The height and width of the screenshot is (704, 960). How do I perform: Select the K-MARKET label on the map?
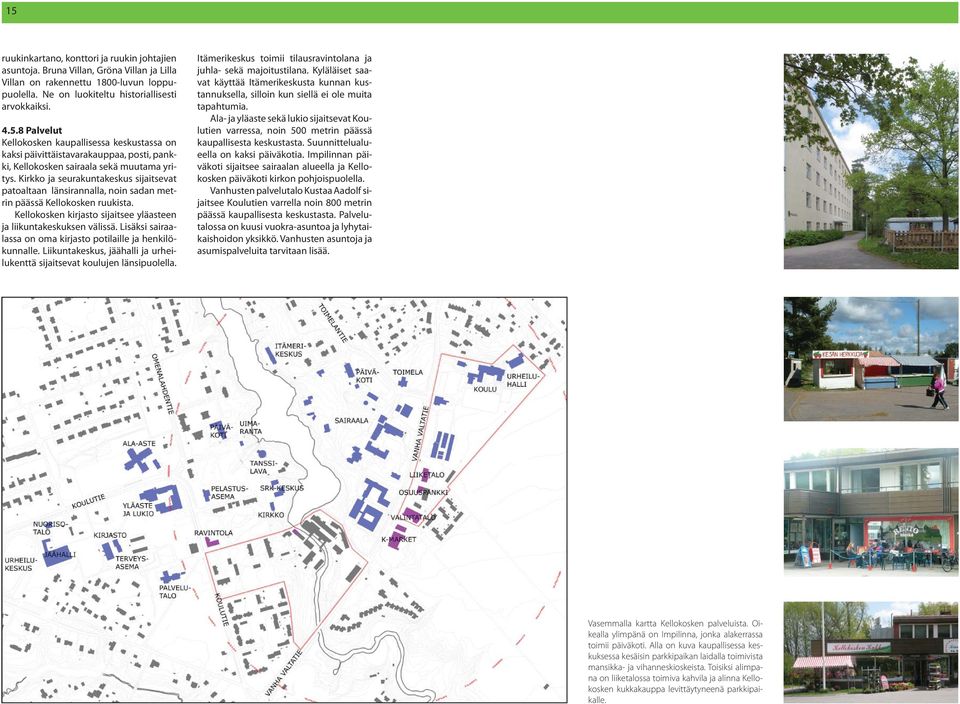(399, 539)
